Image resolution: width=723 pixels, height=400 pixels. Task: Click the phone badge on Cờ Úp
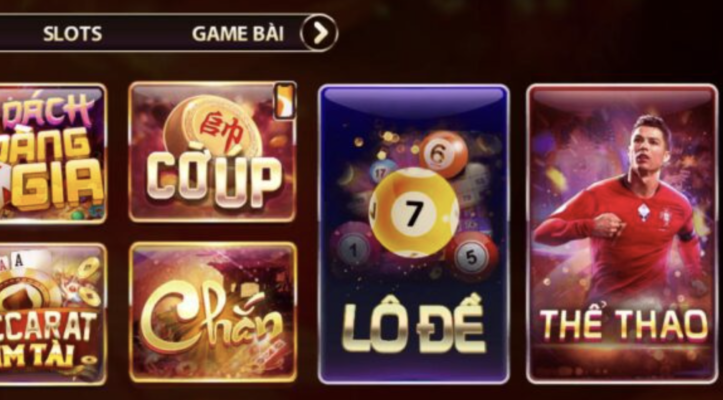[284, 101]
